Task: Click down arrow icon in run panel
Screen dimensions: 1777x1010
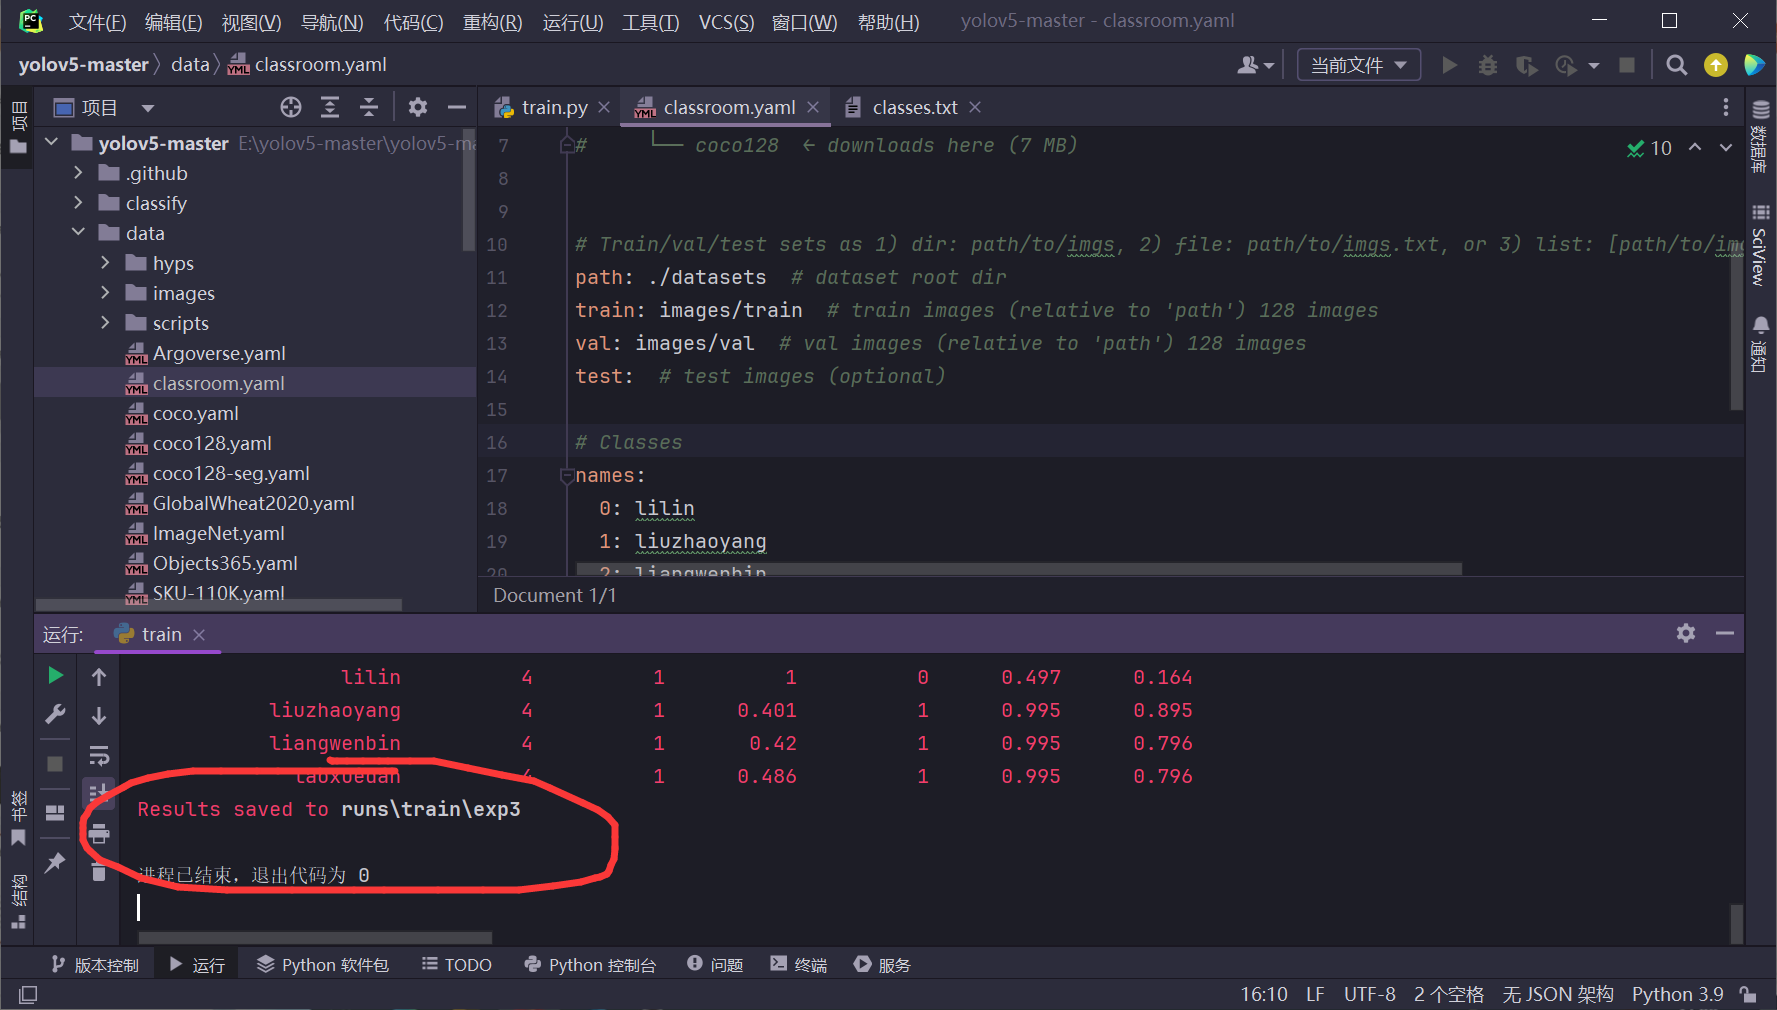Action: pos(99,716)
